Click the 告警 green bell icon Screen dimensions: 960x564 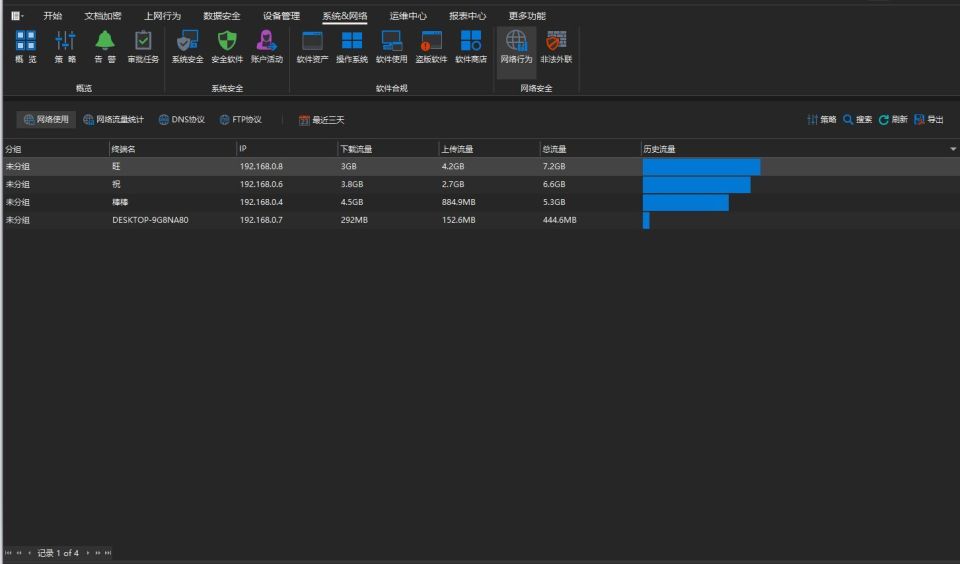pos(105,47)
